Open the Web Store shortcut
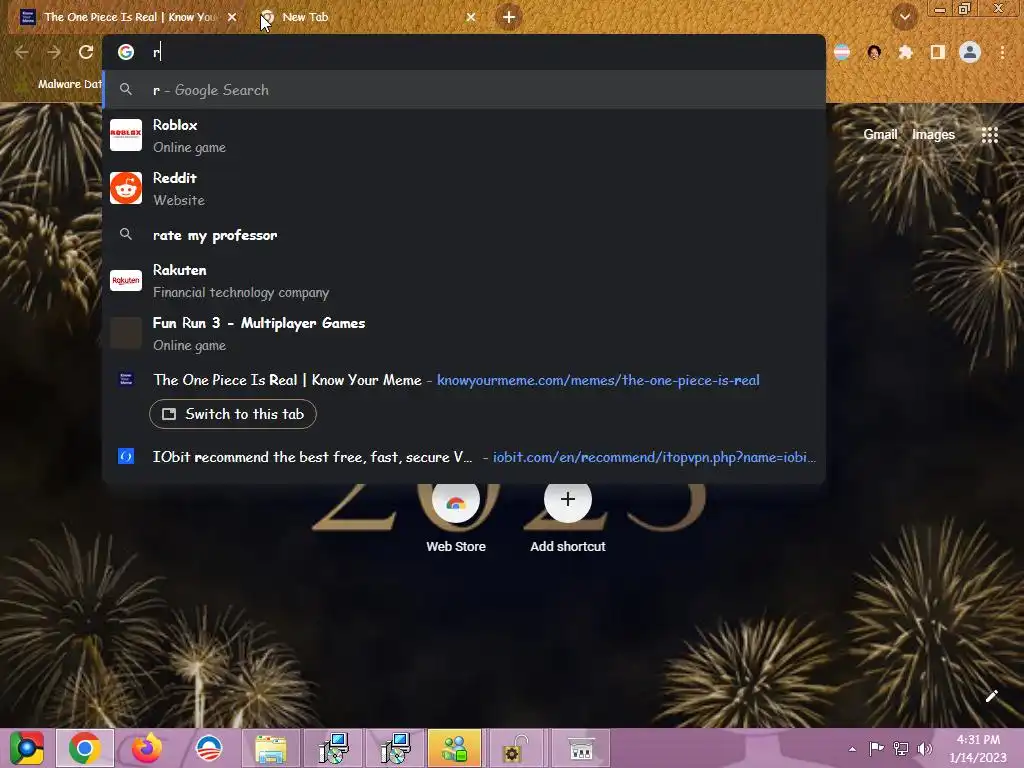The image size is (1024, 768). [x=456, y=516]
